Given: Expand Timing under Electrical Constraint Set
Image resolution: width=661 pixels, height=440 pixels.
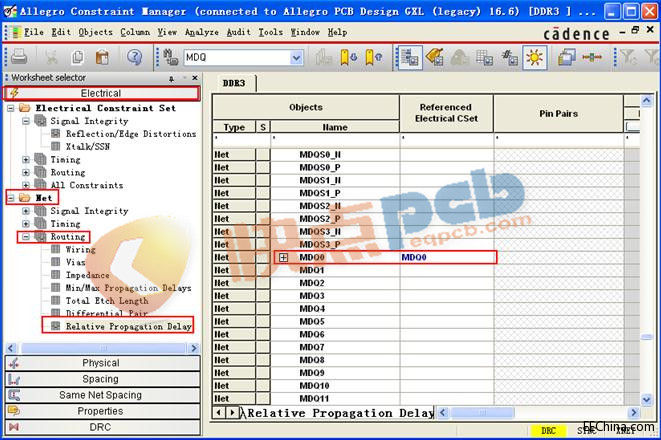Looking at the screenshot, I should click(26, 160).
